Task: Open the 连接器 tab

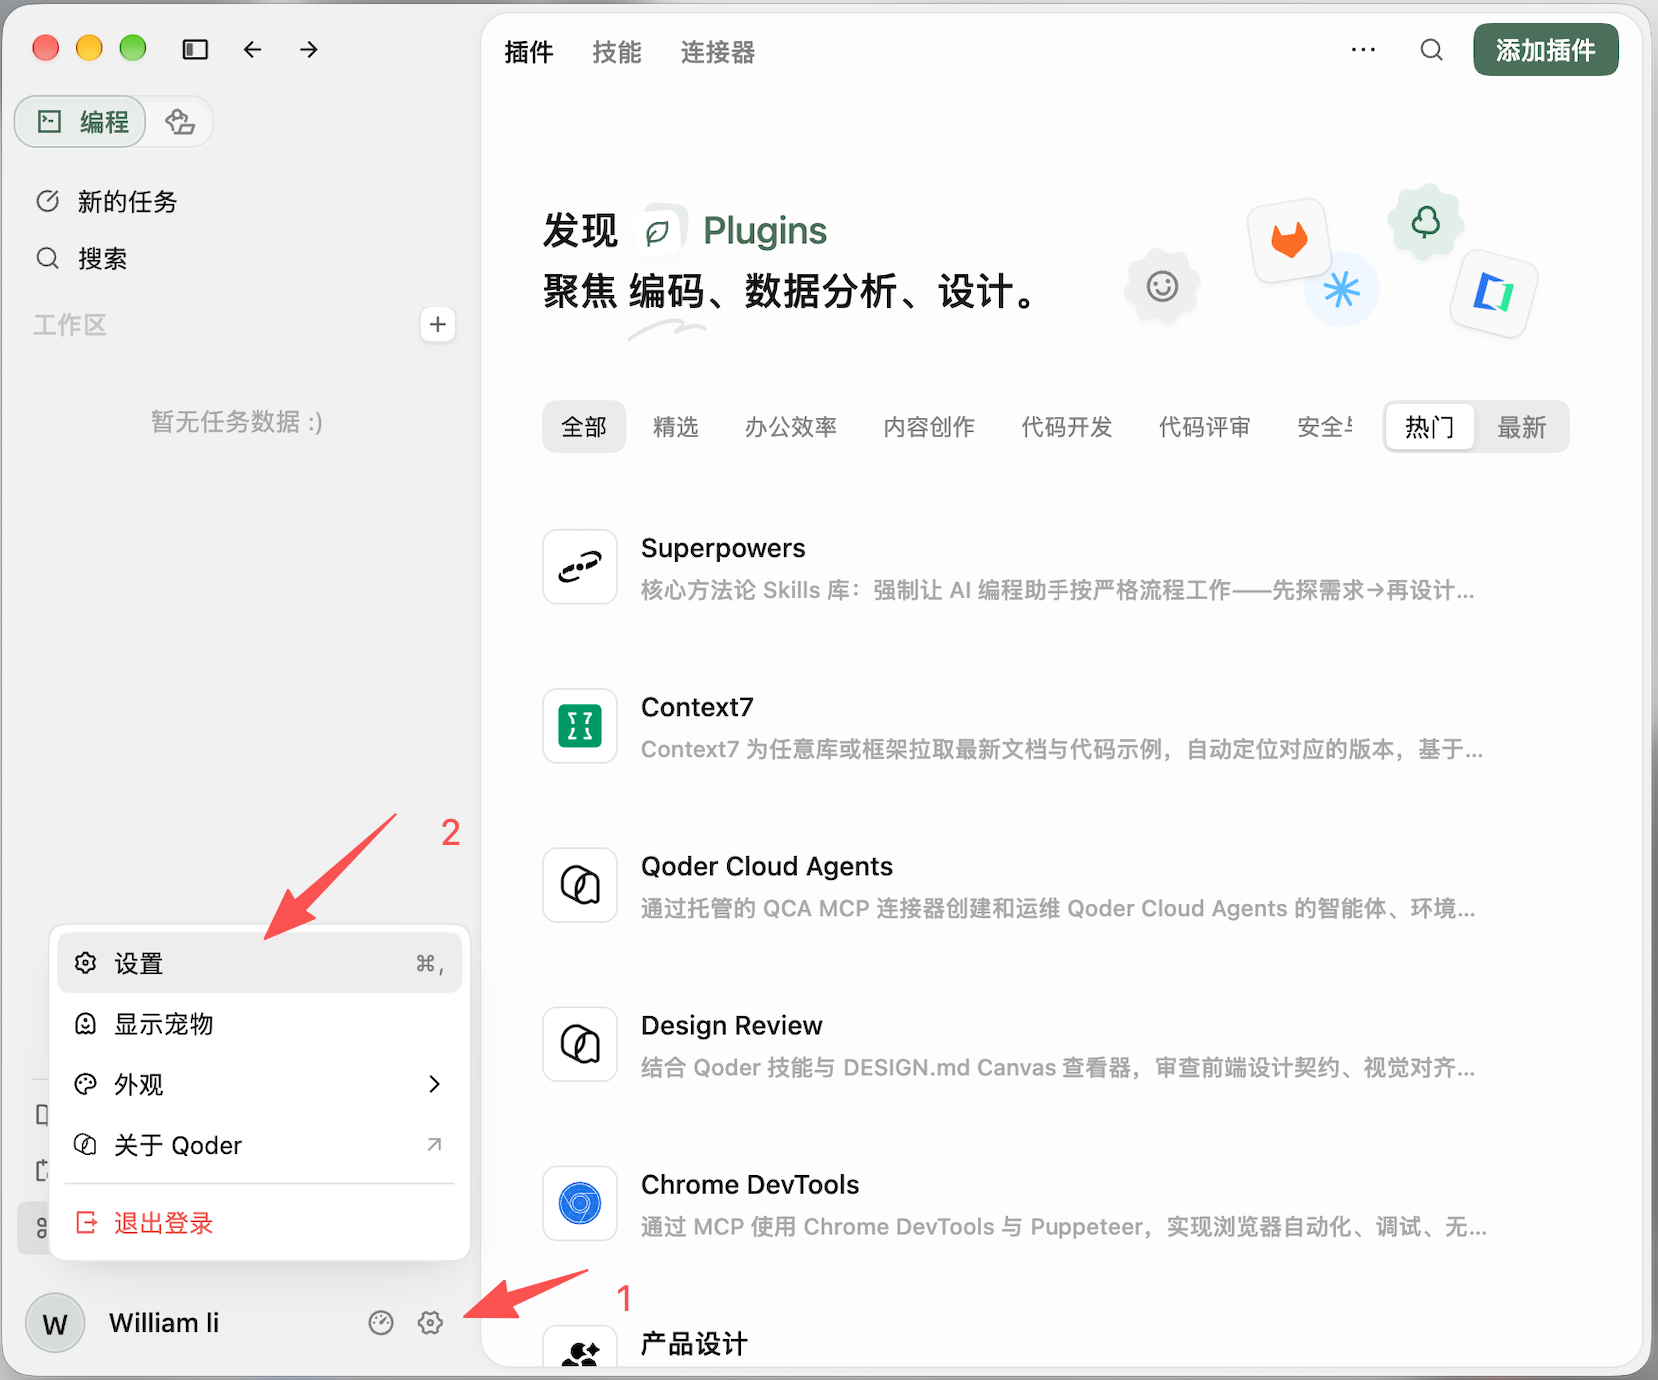Action: [x=718, y=52]
